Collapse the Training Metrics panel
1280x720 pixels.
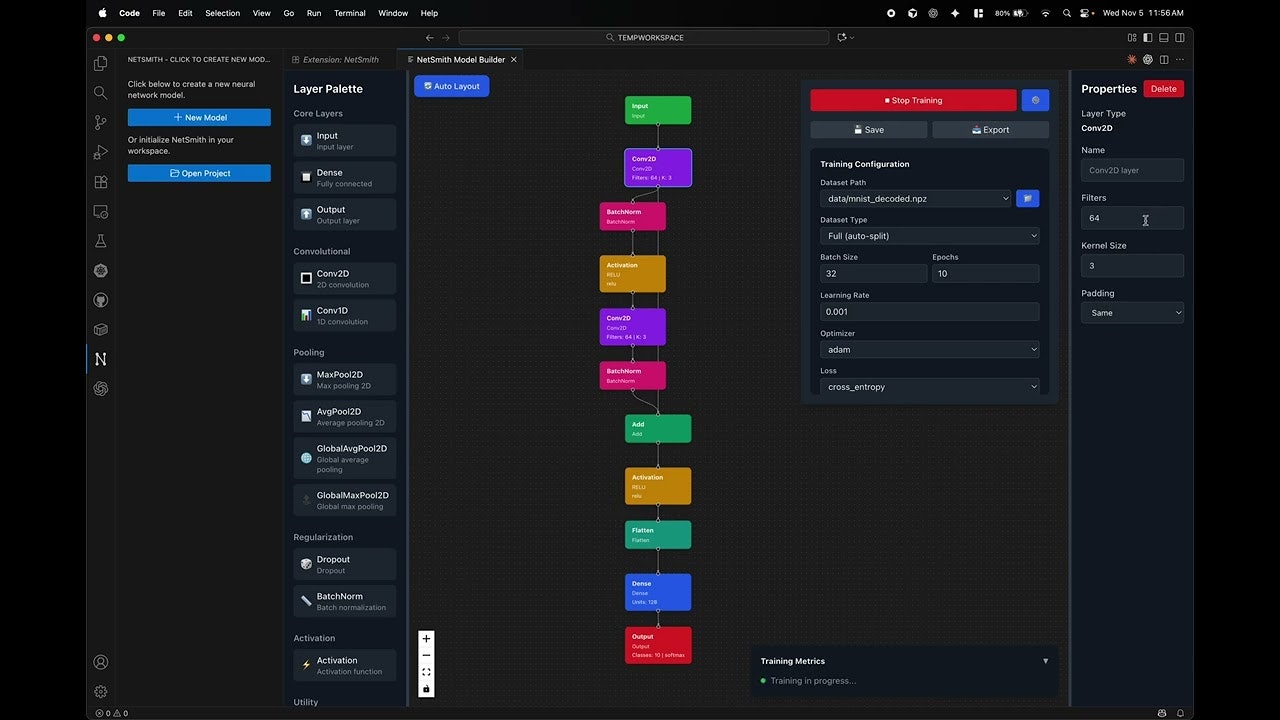tap(1046, 661)
